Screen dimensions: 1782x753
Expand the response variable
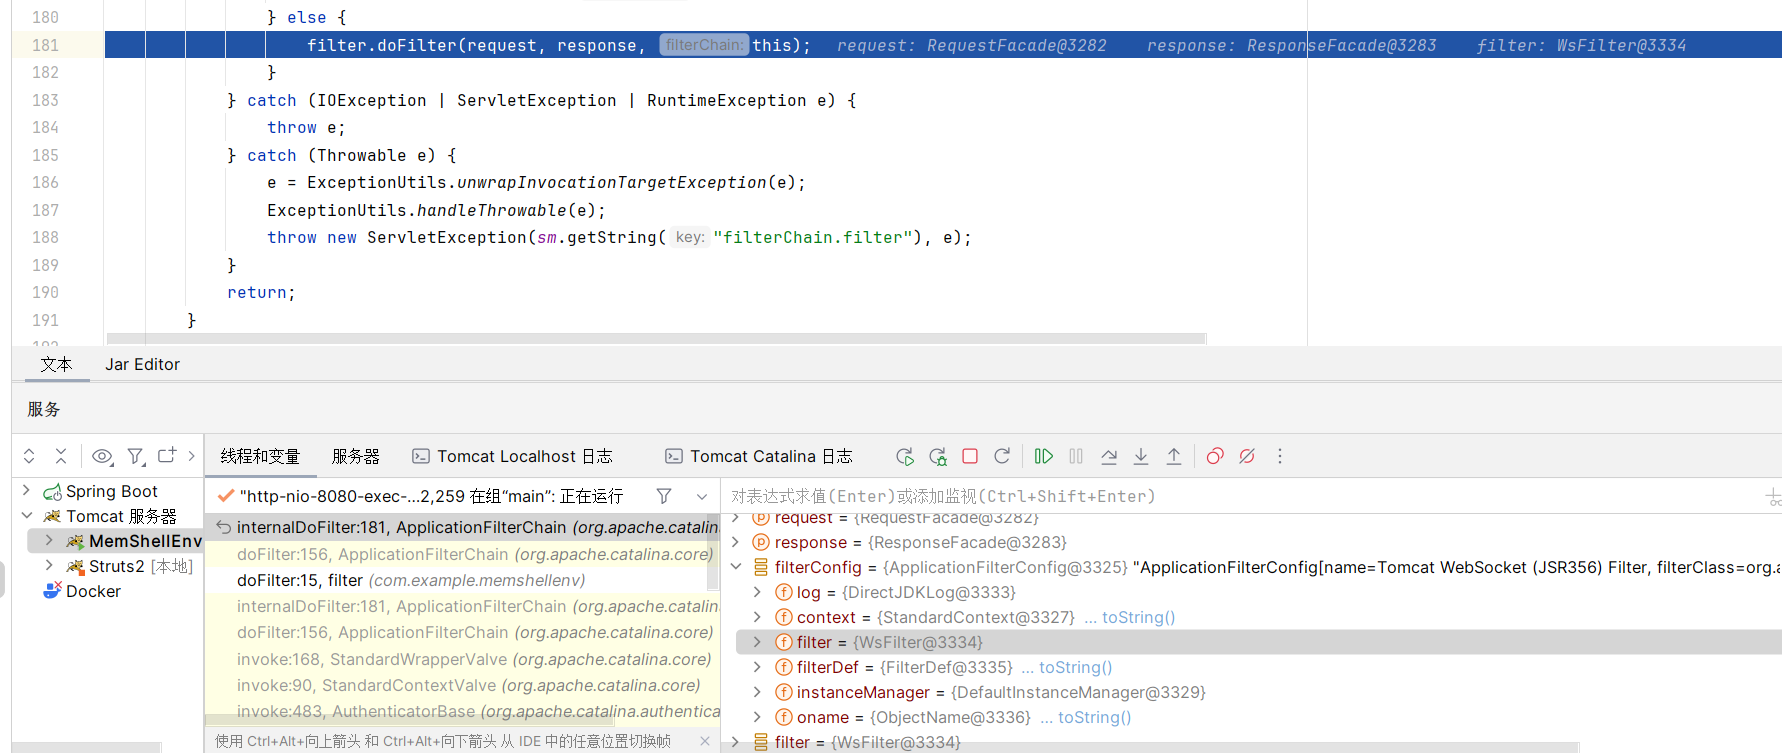[737, 542]
